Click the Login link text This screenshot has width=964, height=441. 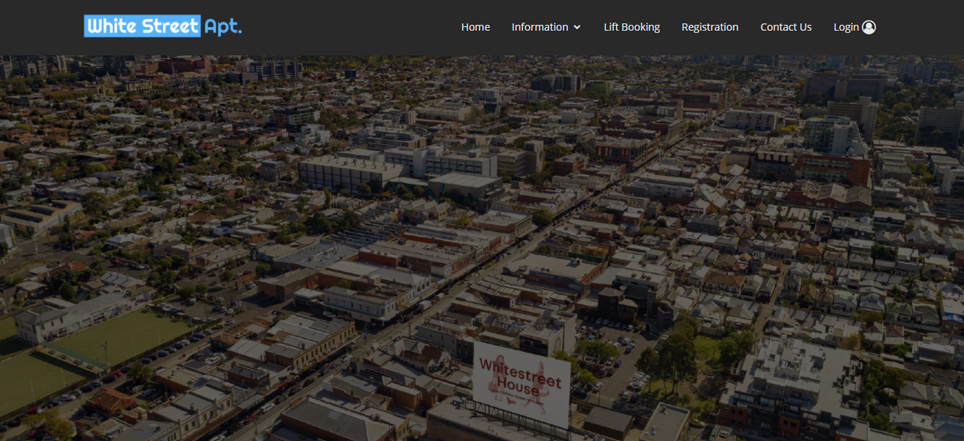pos(846,27)
